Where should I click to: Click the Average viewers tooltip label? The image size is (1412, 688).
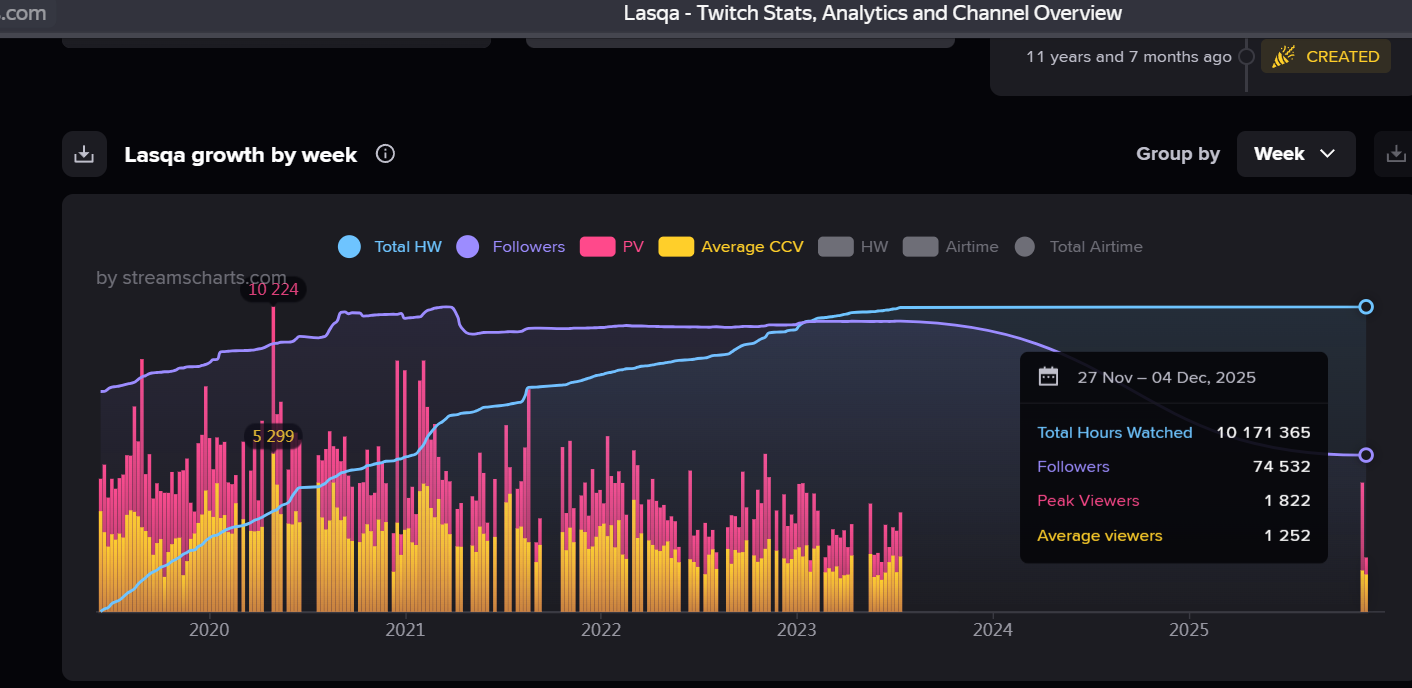(x=1100, y=536)
